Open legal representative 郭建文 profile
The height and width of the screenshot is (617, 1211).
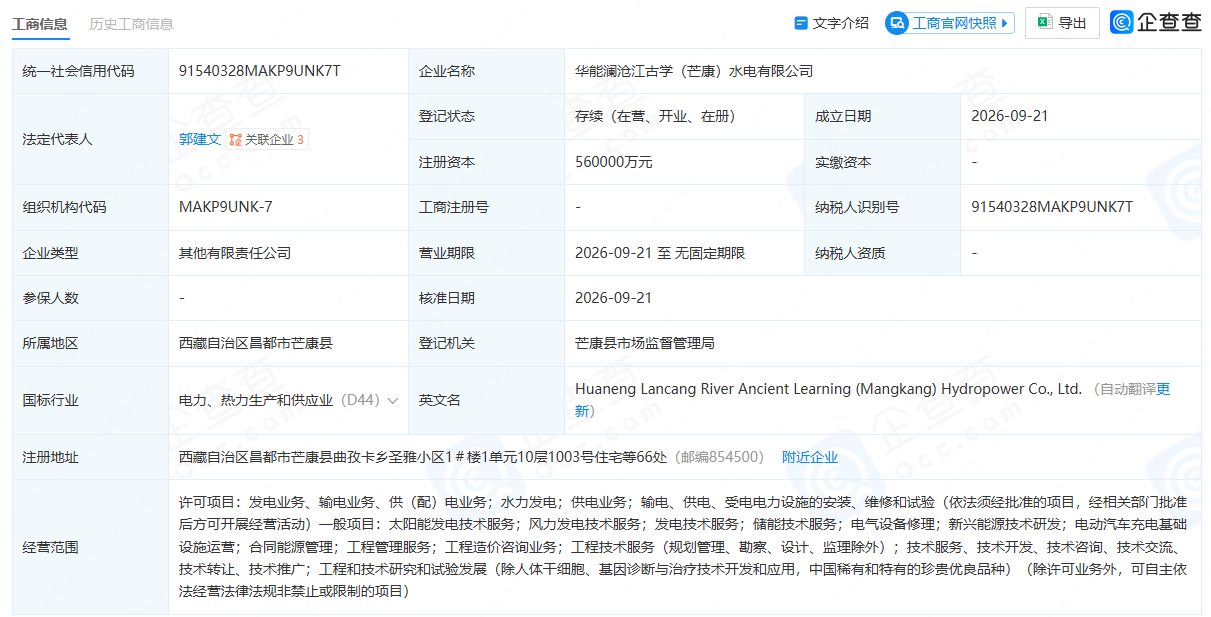point(200,139)
